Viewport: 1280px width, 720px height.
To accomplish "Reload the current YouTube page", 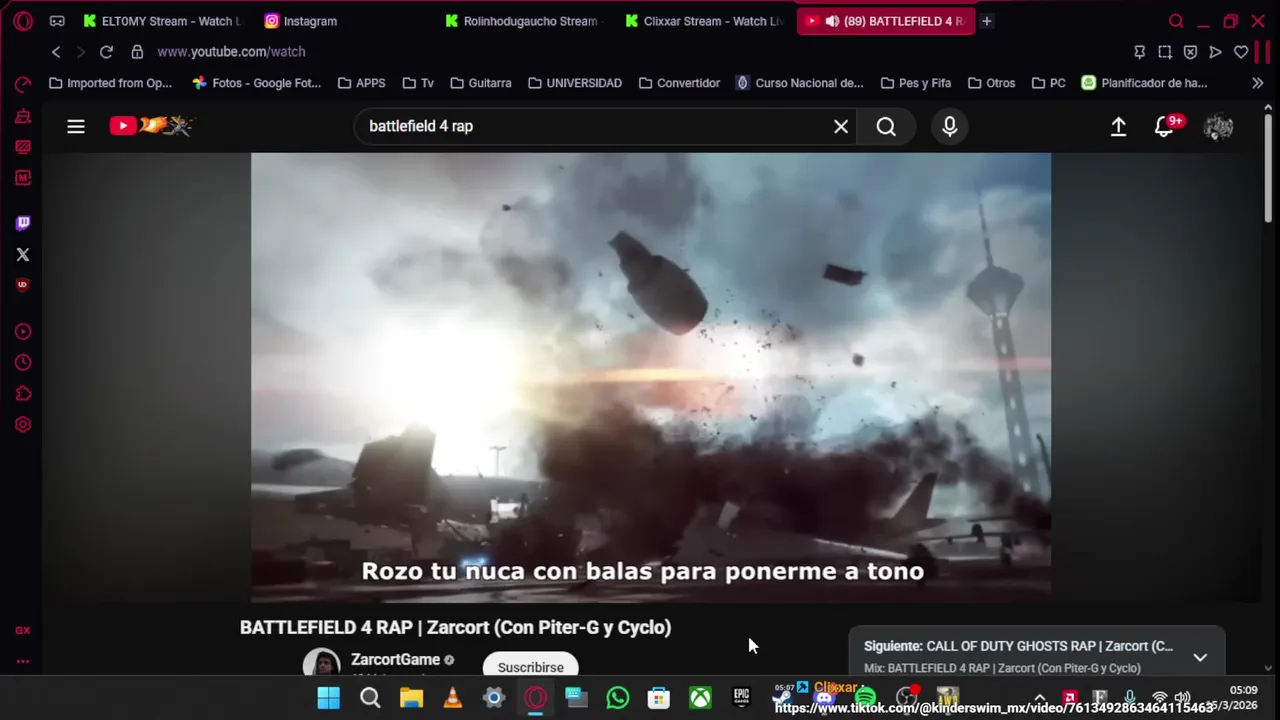I will (x=106, y=52).
